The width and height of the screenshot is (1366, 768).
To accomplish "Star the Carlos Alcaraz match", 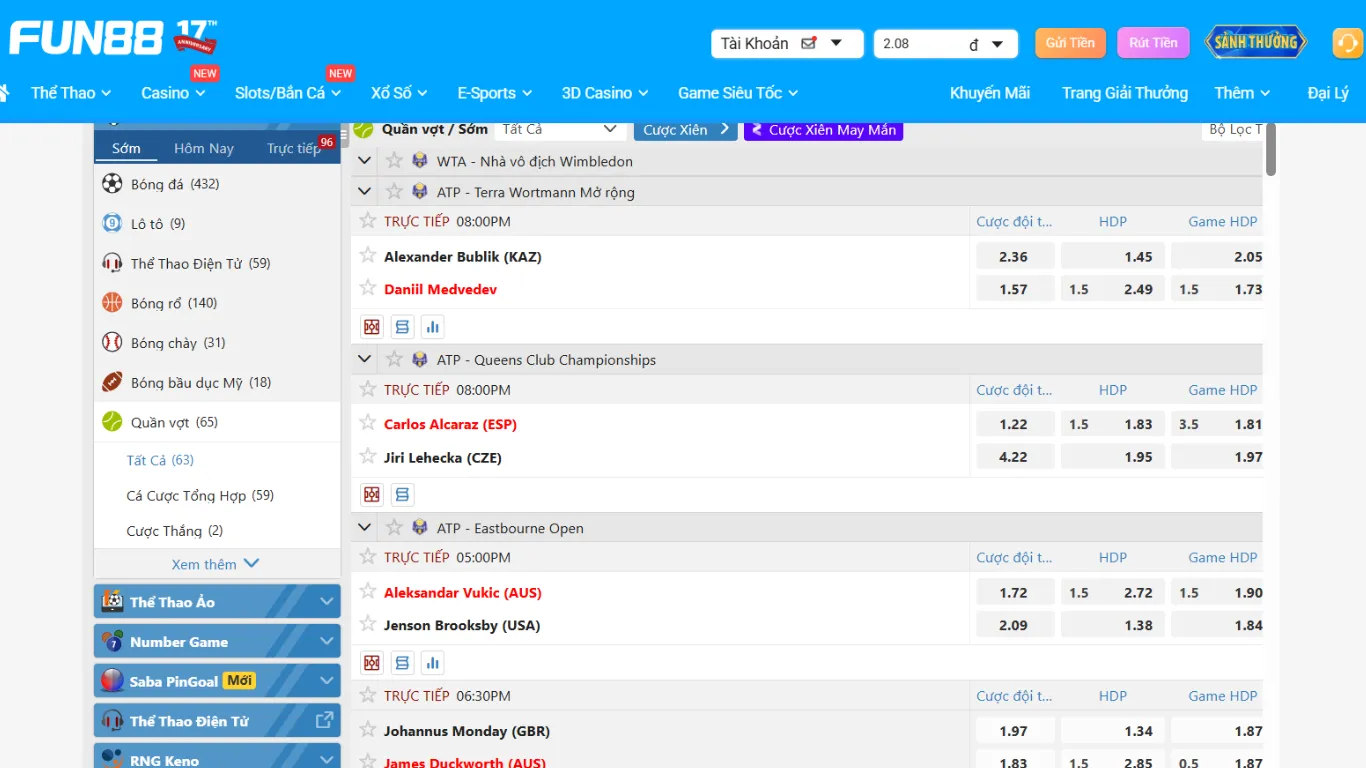I will click(x=368, y=424).
